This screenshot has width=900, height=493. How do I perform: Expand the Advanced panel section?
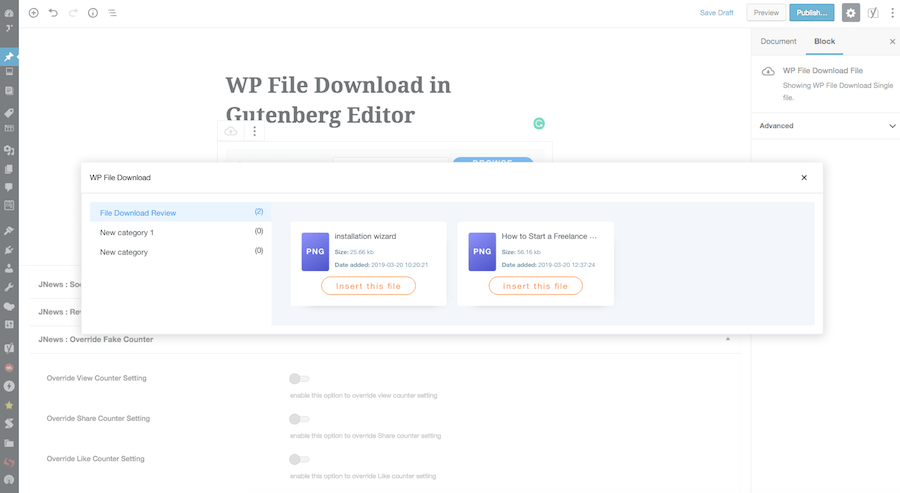click(825, 126)
